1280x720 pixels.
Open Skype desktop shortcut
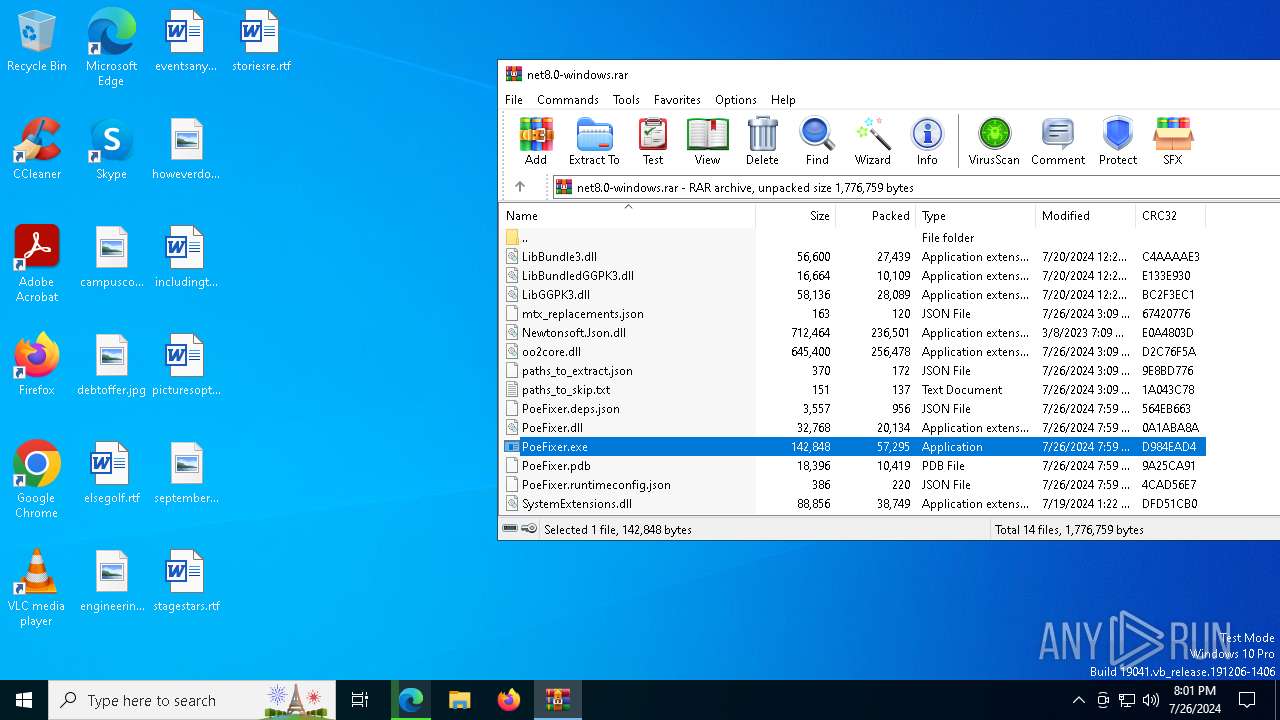(x=111, y=150)
